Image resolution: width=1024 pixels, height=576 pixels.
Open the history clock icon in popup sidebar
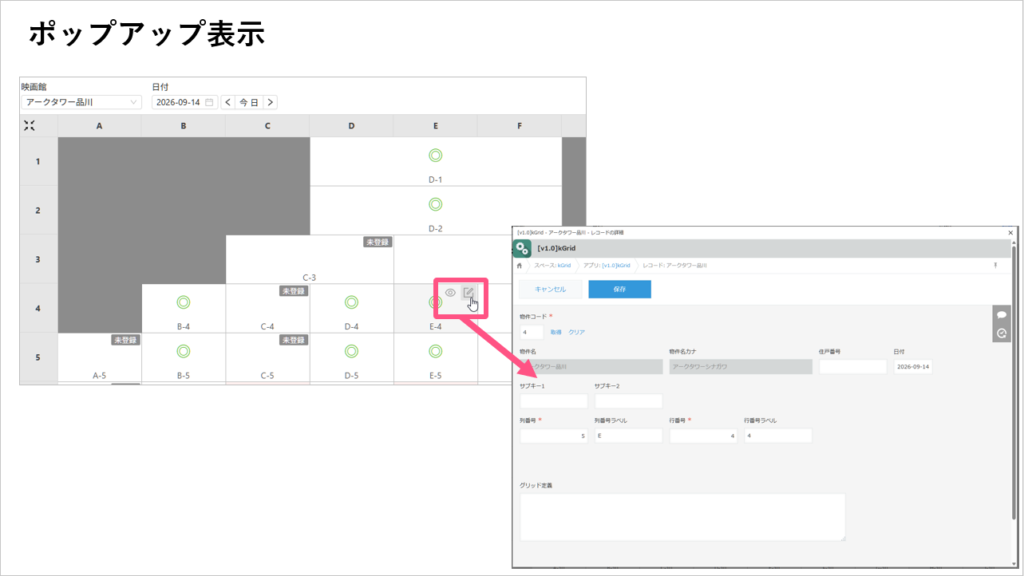tap(1002, 333)
